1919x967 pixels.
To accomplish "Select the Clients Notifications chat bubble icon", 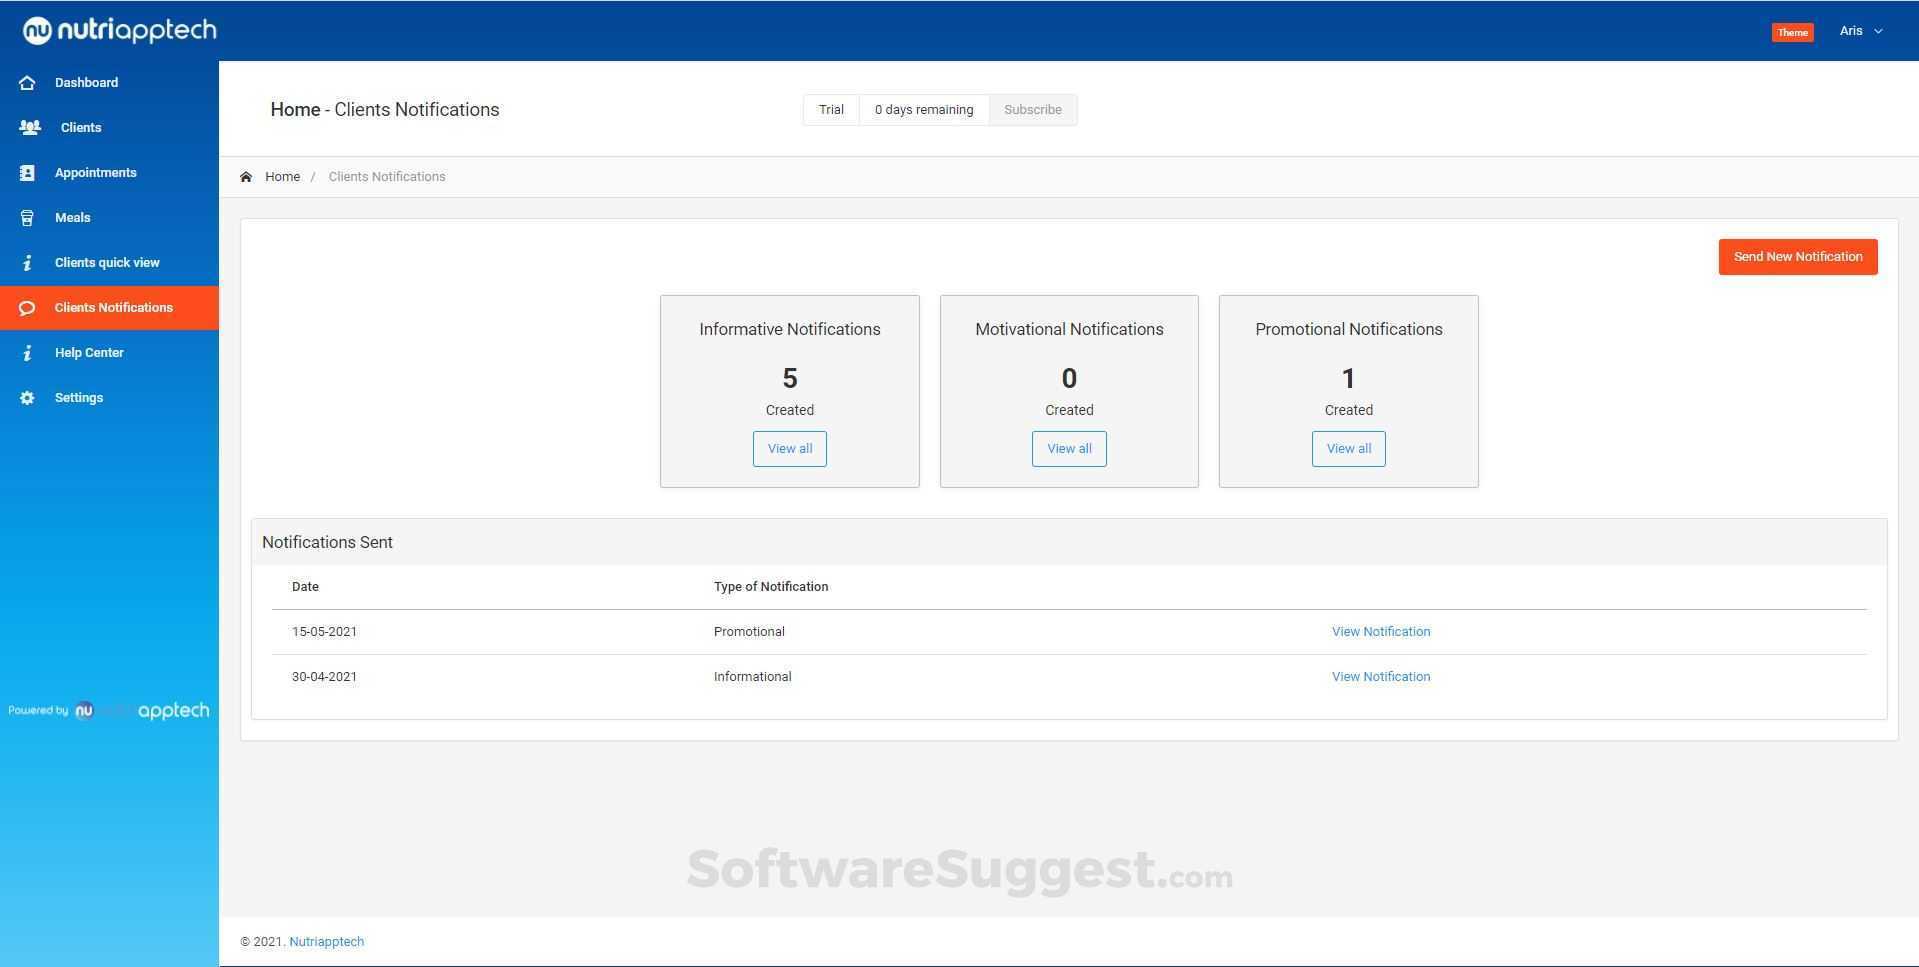I will 27,307.
